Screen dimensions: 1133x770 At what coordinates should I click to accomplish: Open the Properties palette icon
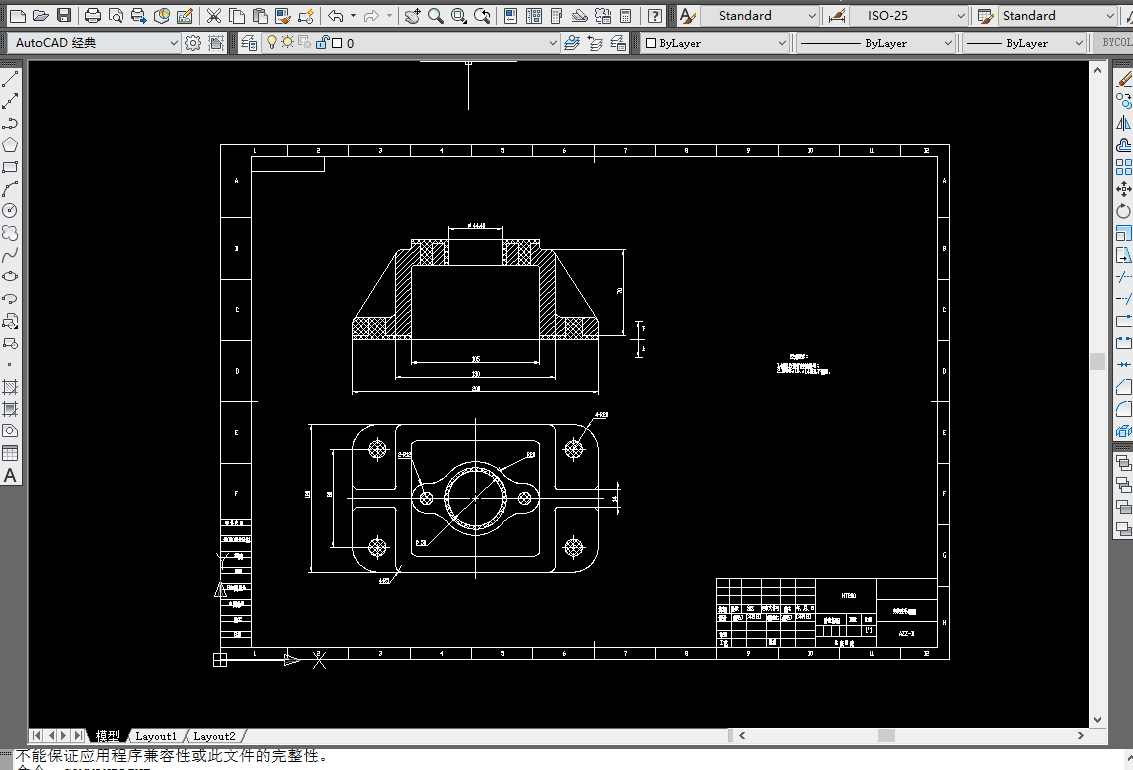point(511,15)
